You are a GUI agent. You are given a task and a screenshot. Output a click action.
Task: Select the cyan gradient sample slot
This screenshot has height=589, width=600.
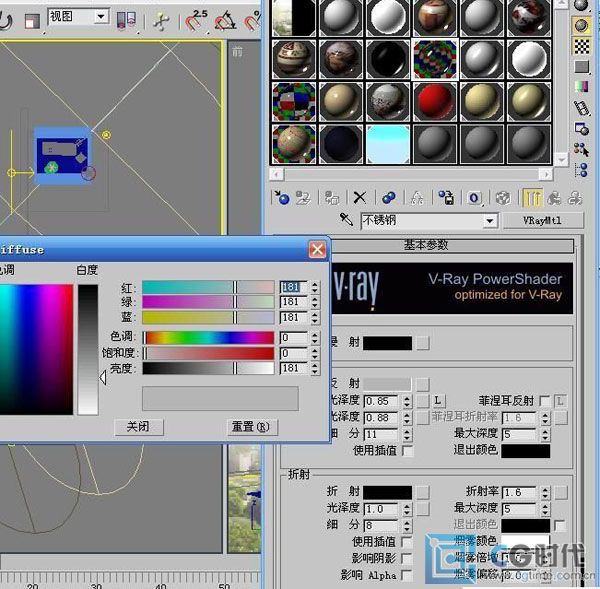pos(388,144)
